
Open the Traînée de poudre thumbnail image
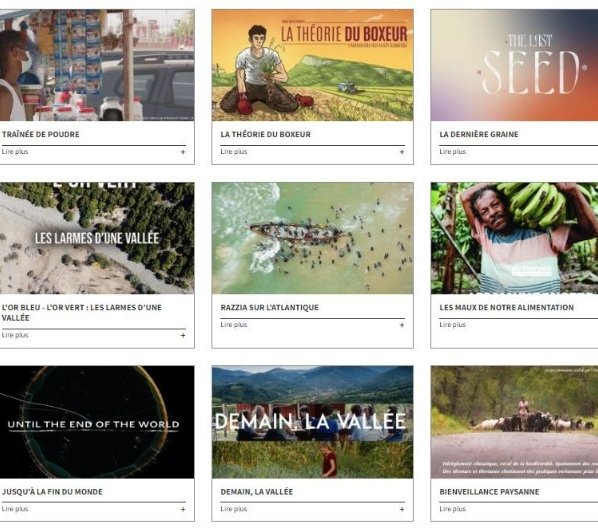pyautogui.click(x=97, y=65)
